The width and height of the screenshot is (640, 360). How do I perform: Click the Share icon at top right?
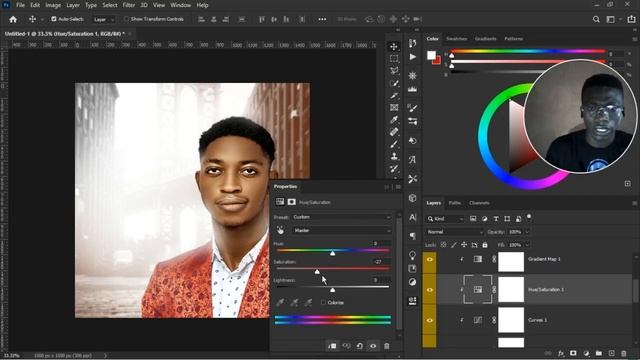coord(632,19)
